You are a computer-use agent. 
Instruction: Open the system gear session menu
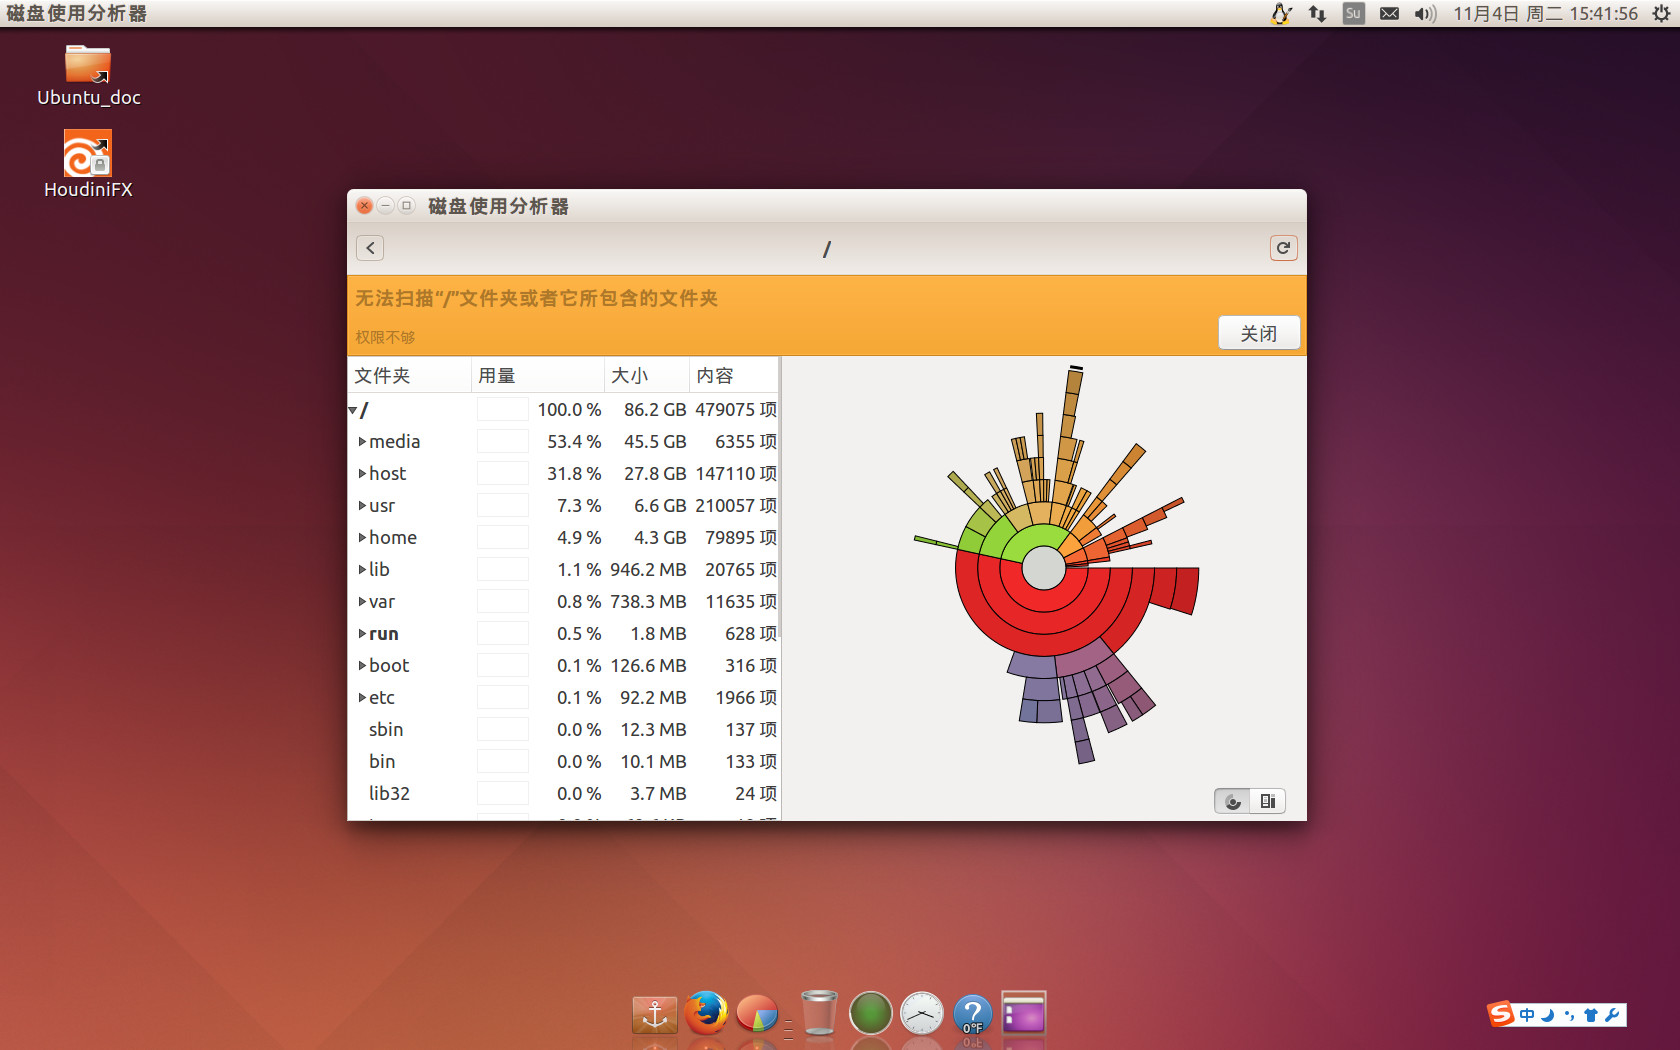point(1661,13)
